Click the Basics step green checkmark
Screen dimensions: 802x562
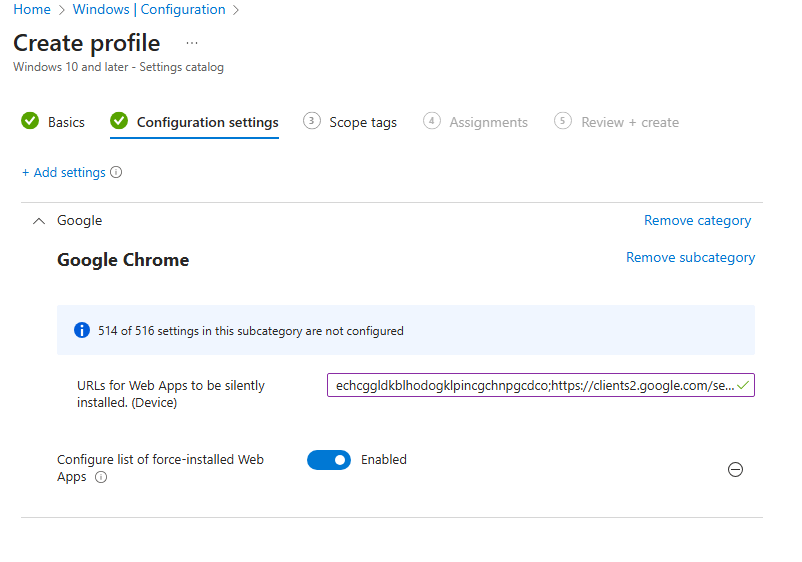coord(30,121)
